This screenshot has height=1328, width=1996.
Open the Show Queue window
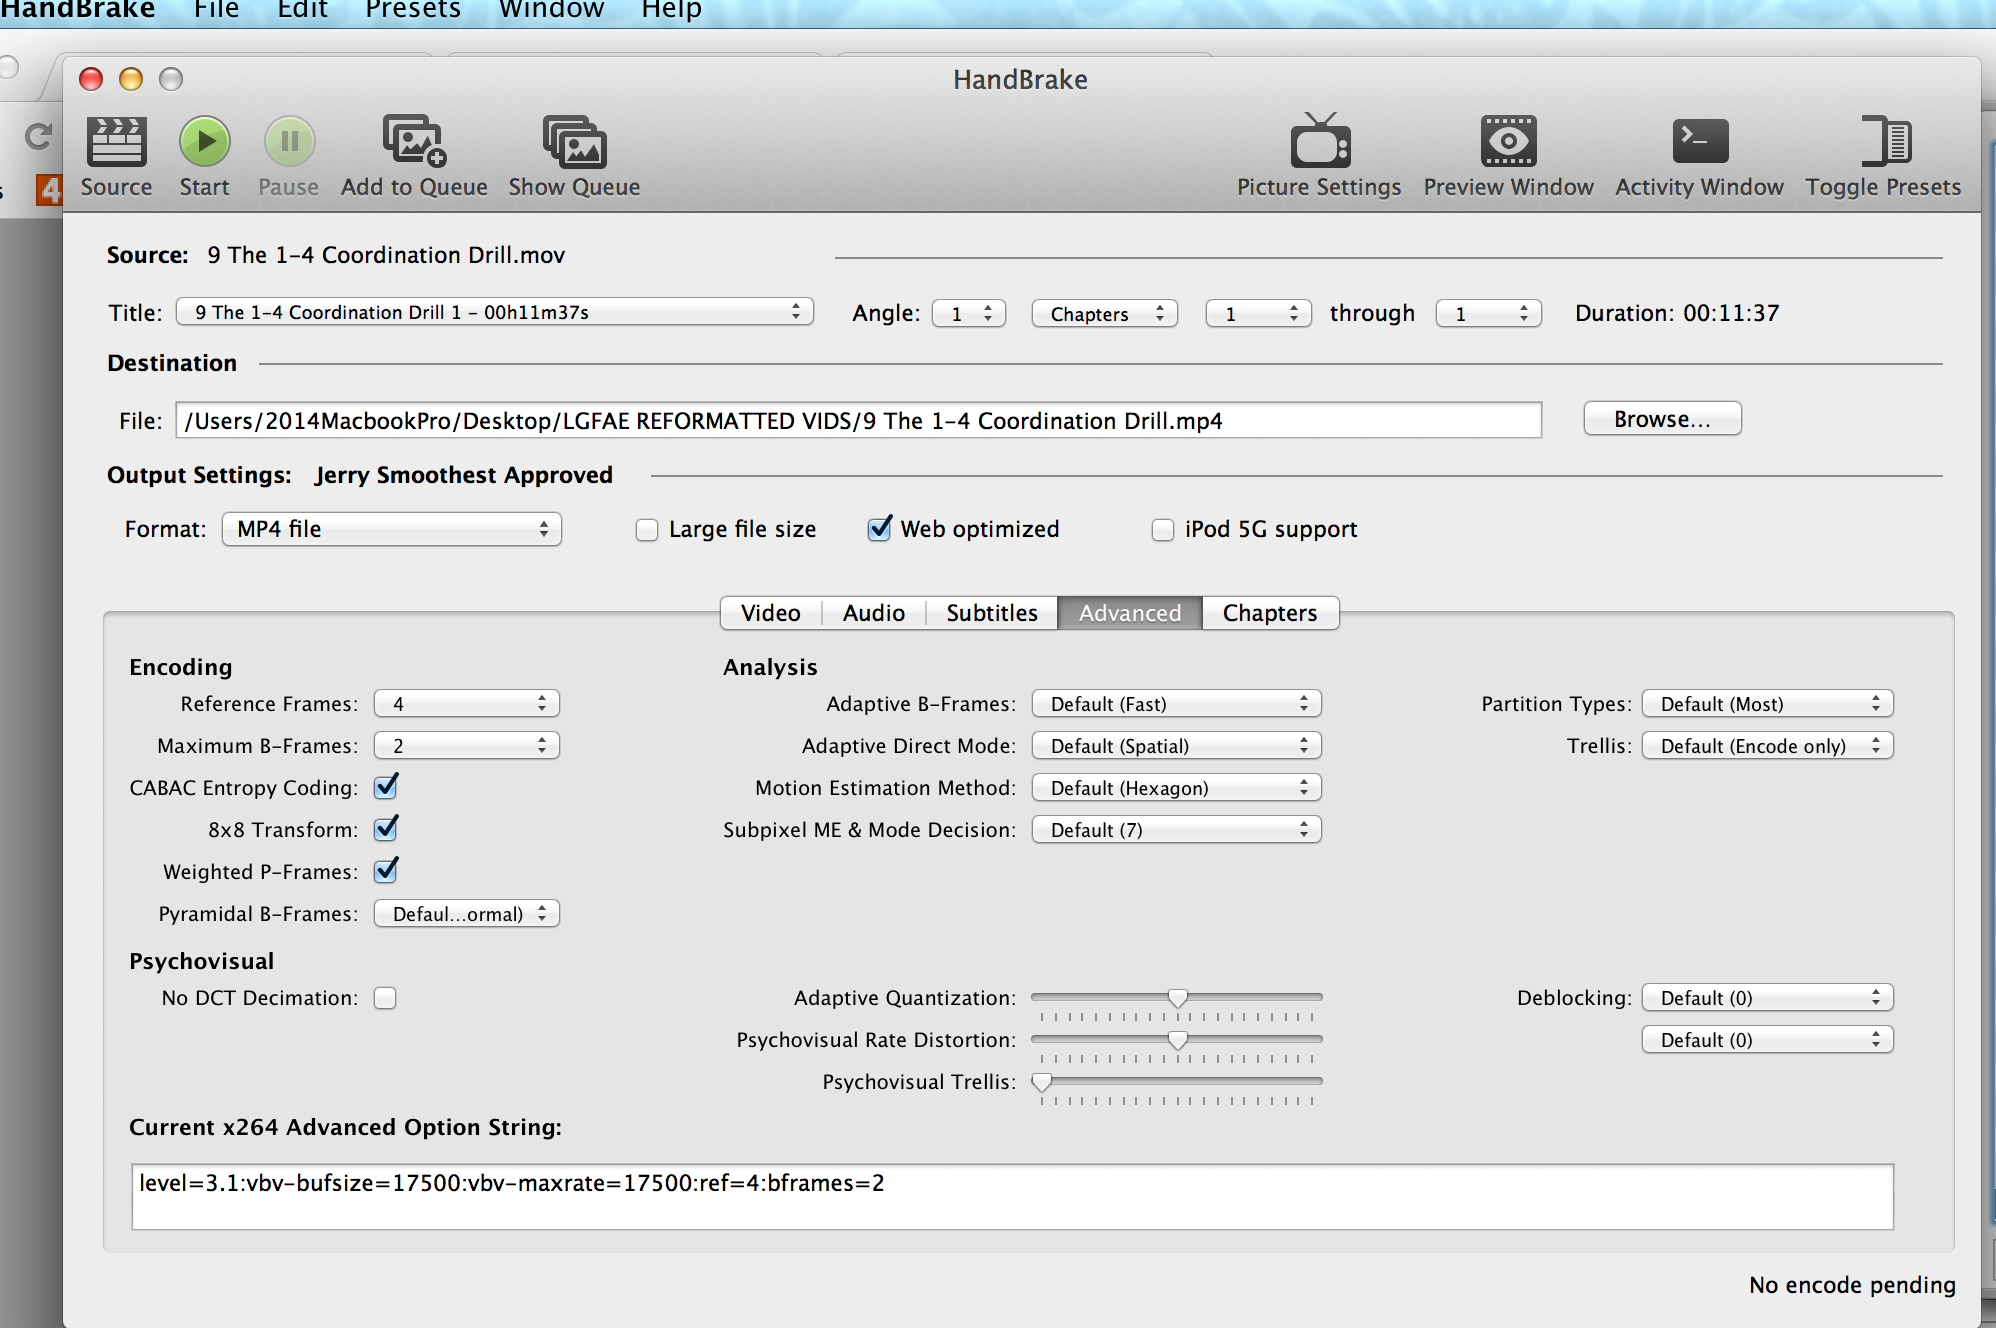(573, 142)
